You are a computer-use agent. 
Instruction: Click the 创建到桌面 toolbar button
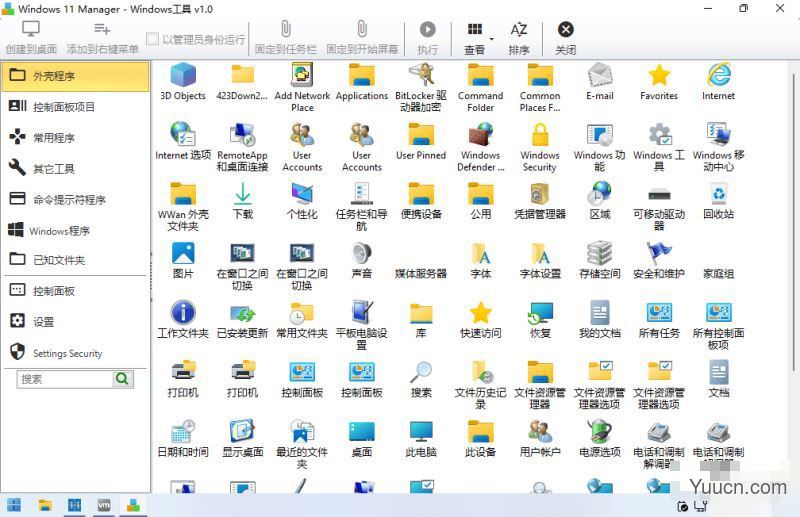pos(31,38)
